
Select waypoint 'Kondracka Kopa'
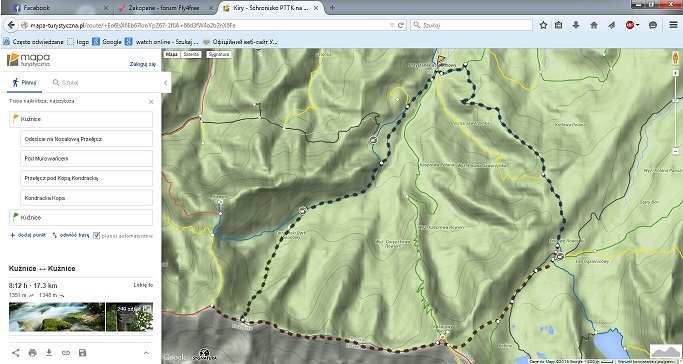coord(86,198)
